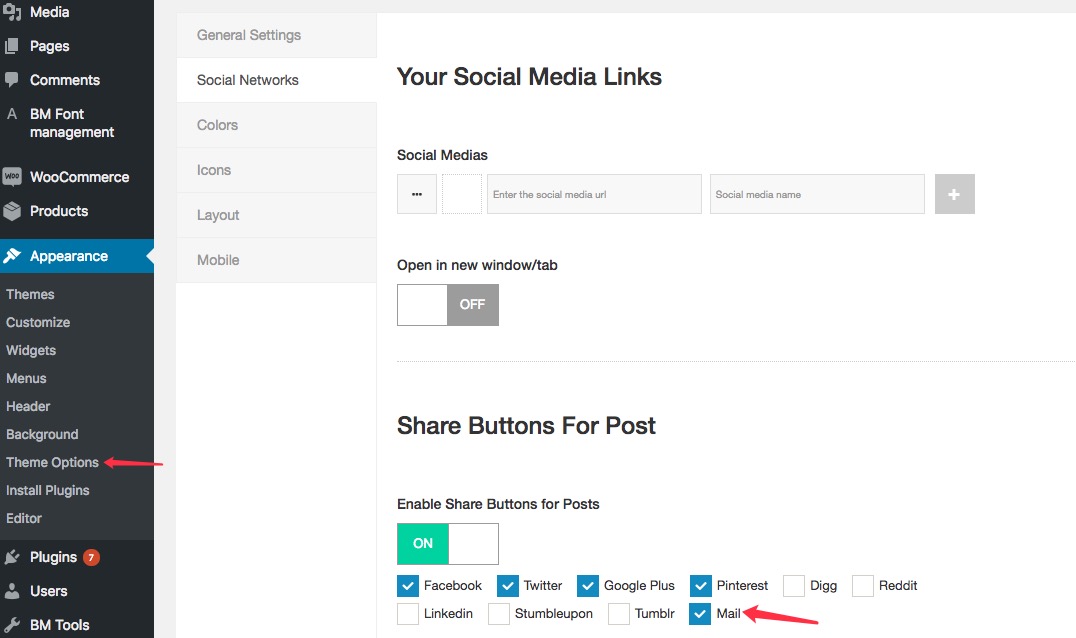Uncheck the Mail share checkbox
Image resolution: width=1076 pixels, height=638 pixels.
[x=700, y=614]
